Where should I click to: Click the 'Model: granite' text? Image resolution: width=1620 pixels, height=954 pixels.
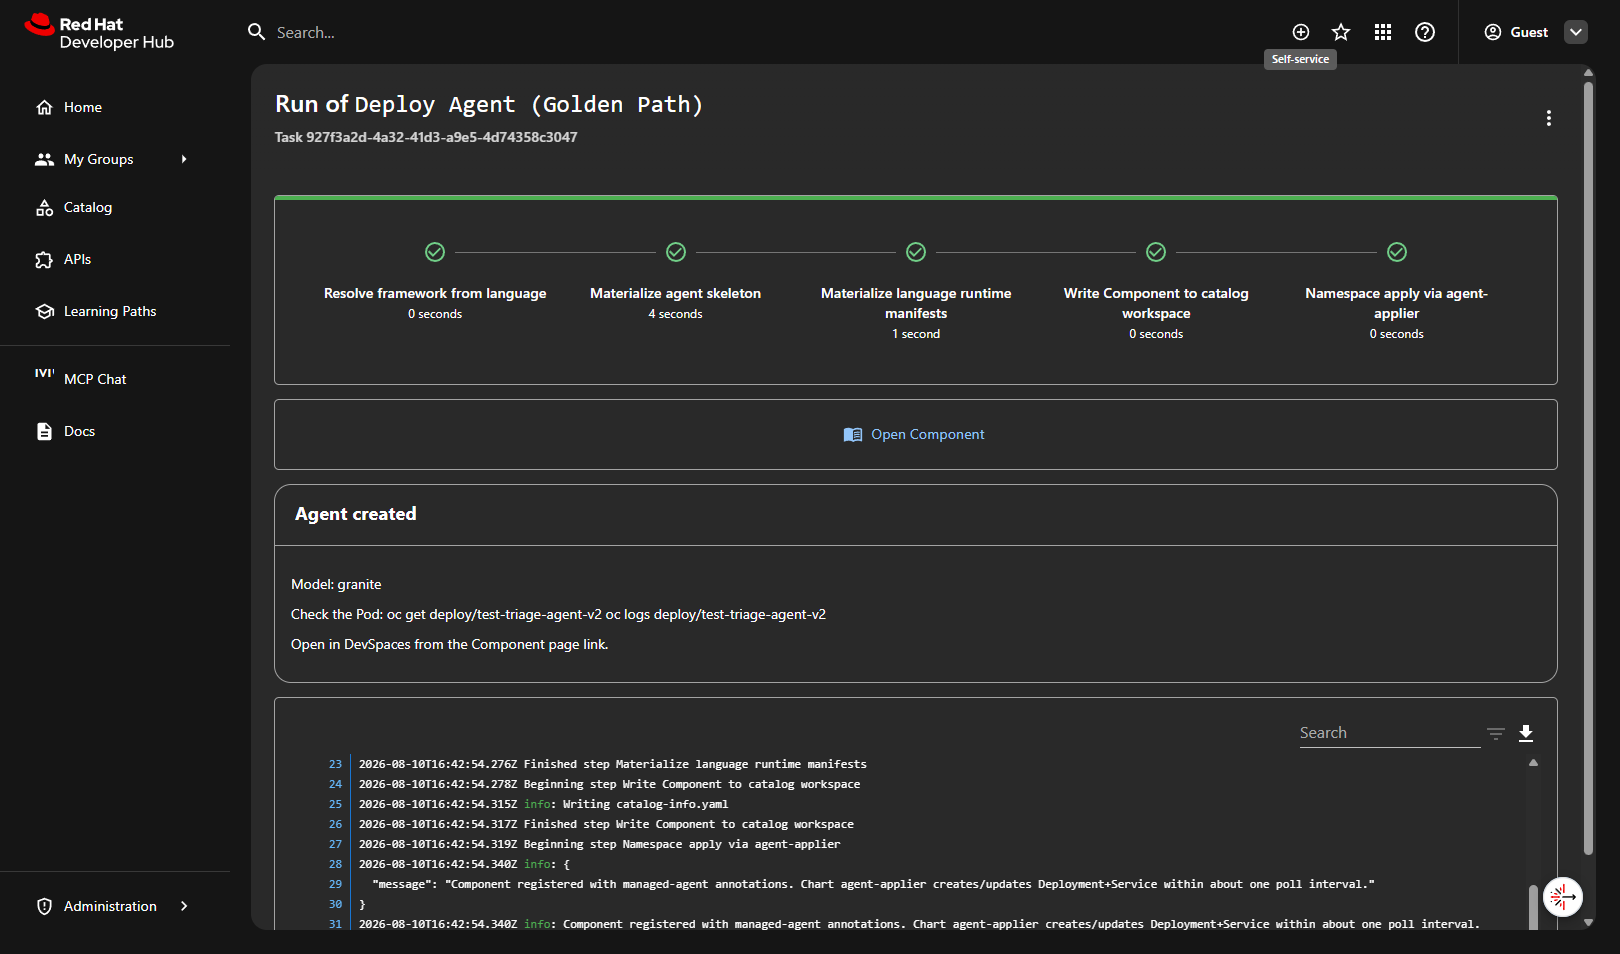[x=336, y=584]
